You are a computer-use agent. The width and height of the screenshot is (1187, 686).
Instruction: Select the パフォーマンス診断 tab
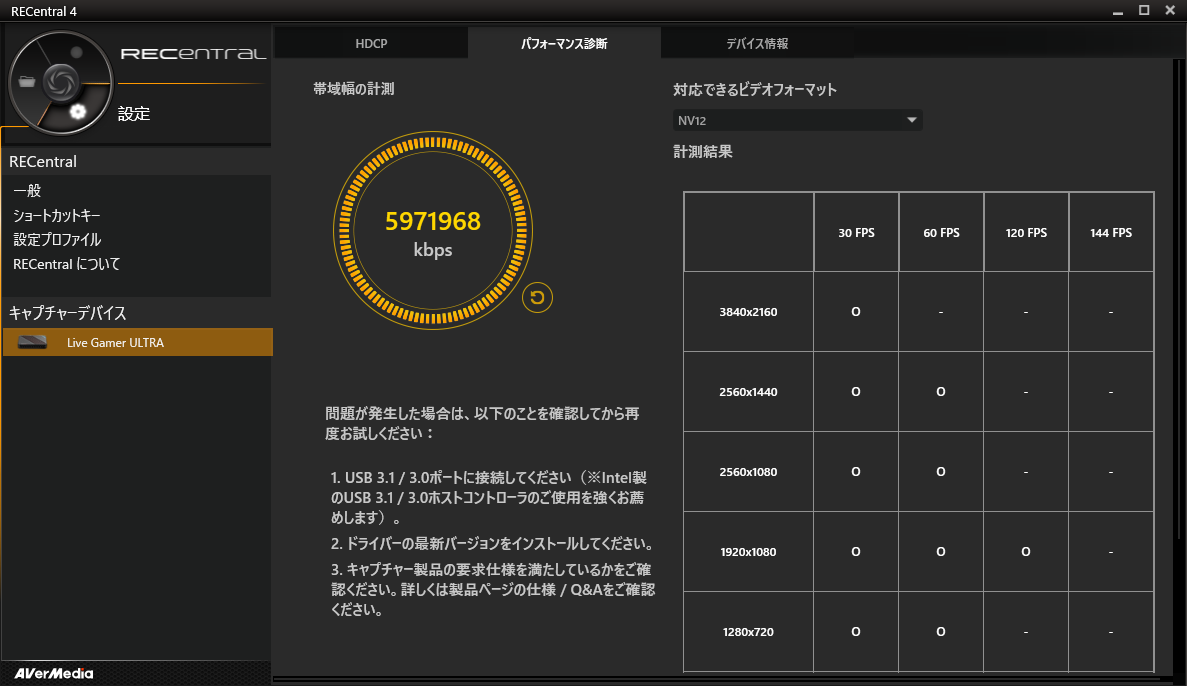(564, 43)
